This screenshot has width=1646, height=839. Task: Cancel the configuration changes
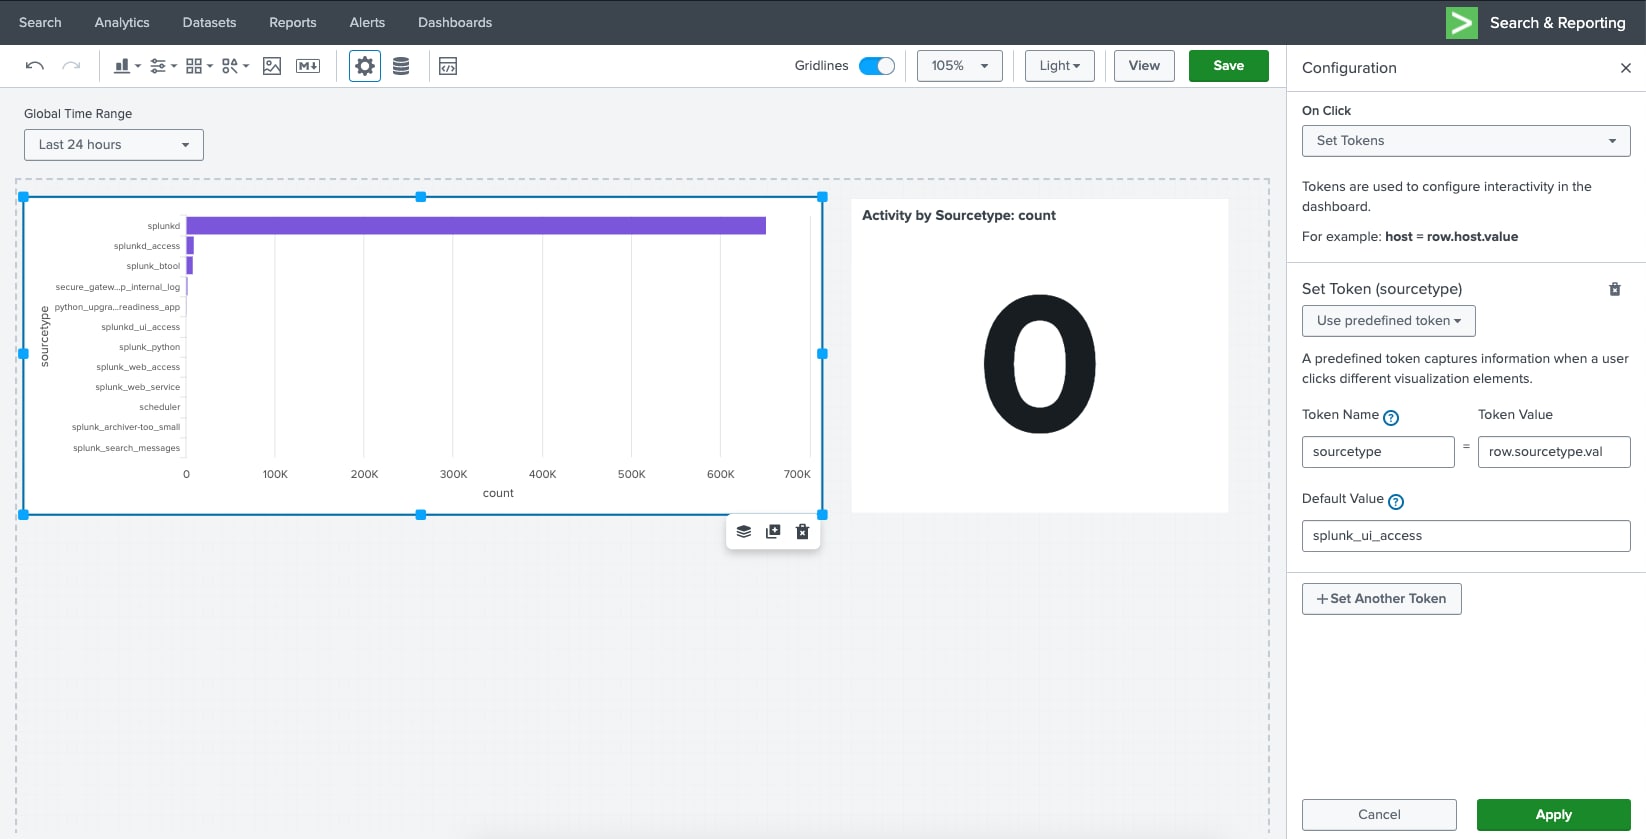(1379, 815)
